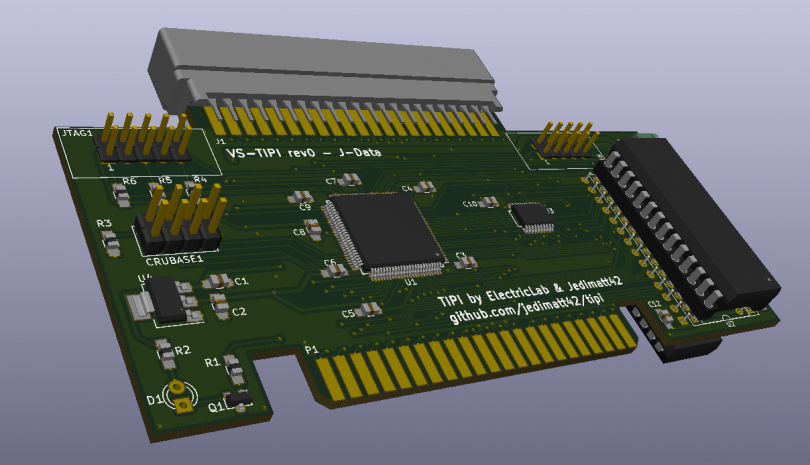Click the Q1 transistor label

[216, 407]
